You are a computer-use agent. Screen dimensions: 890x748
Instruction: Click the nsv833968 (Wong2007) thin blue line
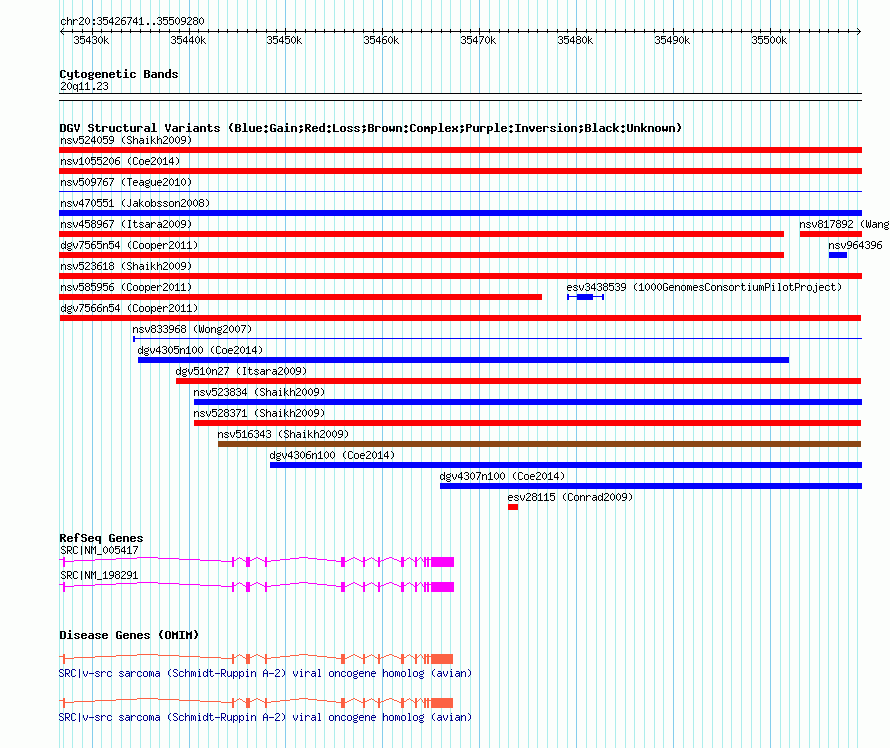coord(497,339)
